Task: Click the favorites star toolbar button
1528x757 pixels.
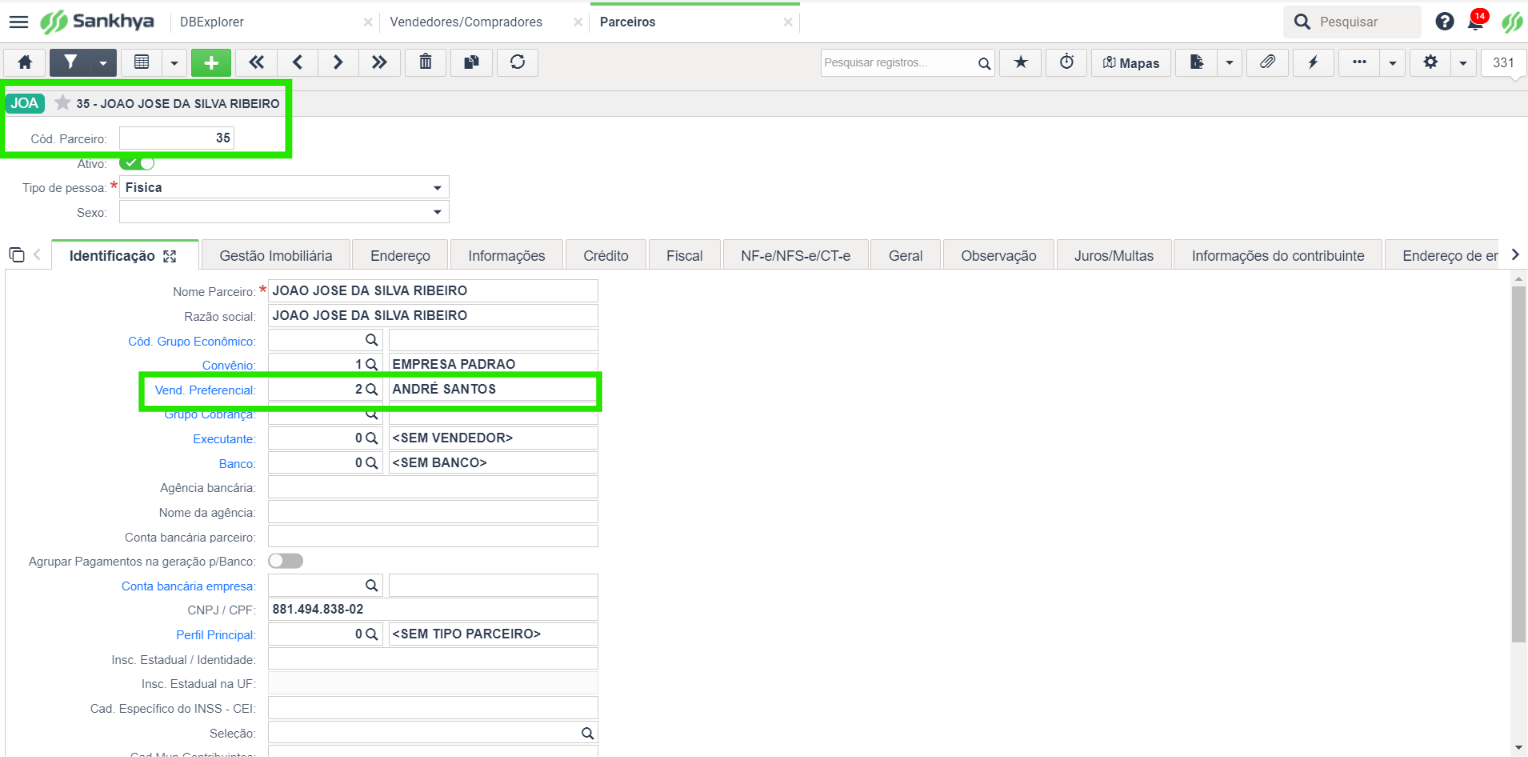Action: [1020, 62]
